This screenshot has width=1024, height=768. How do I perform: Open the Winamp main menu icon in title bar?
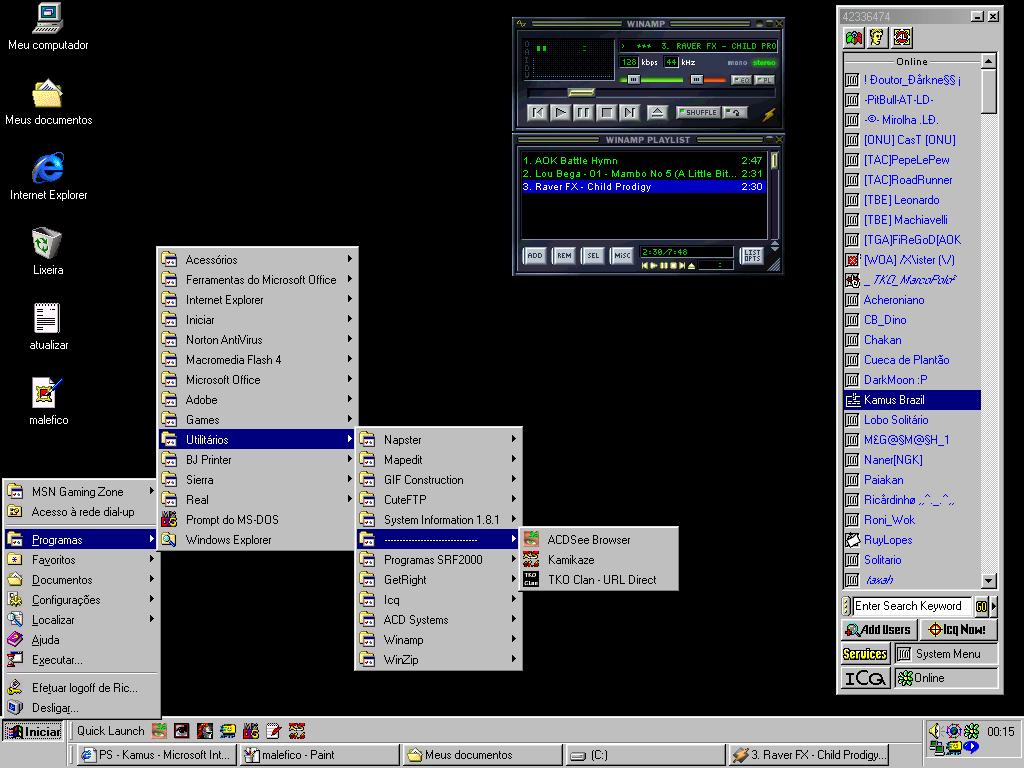pyautogui.click(x=521, y=24)
